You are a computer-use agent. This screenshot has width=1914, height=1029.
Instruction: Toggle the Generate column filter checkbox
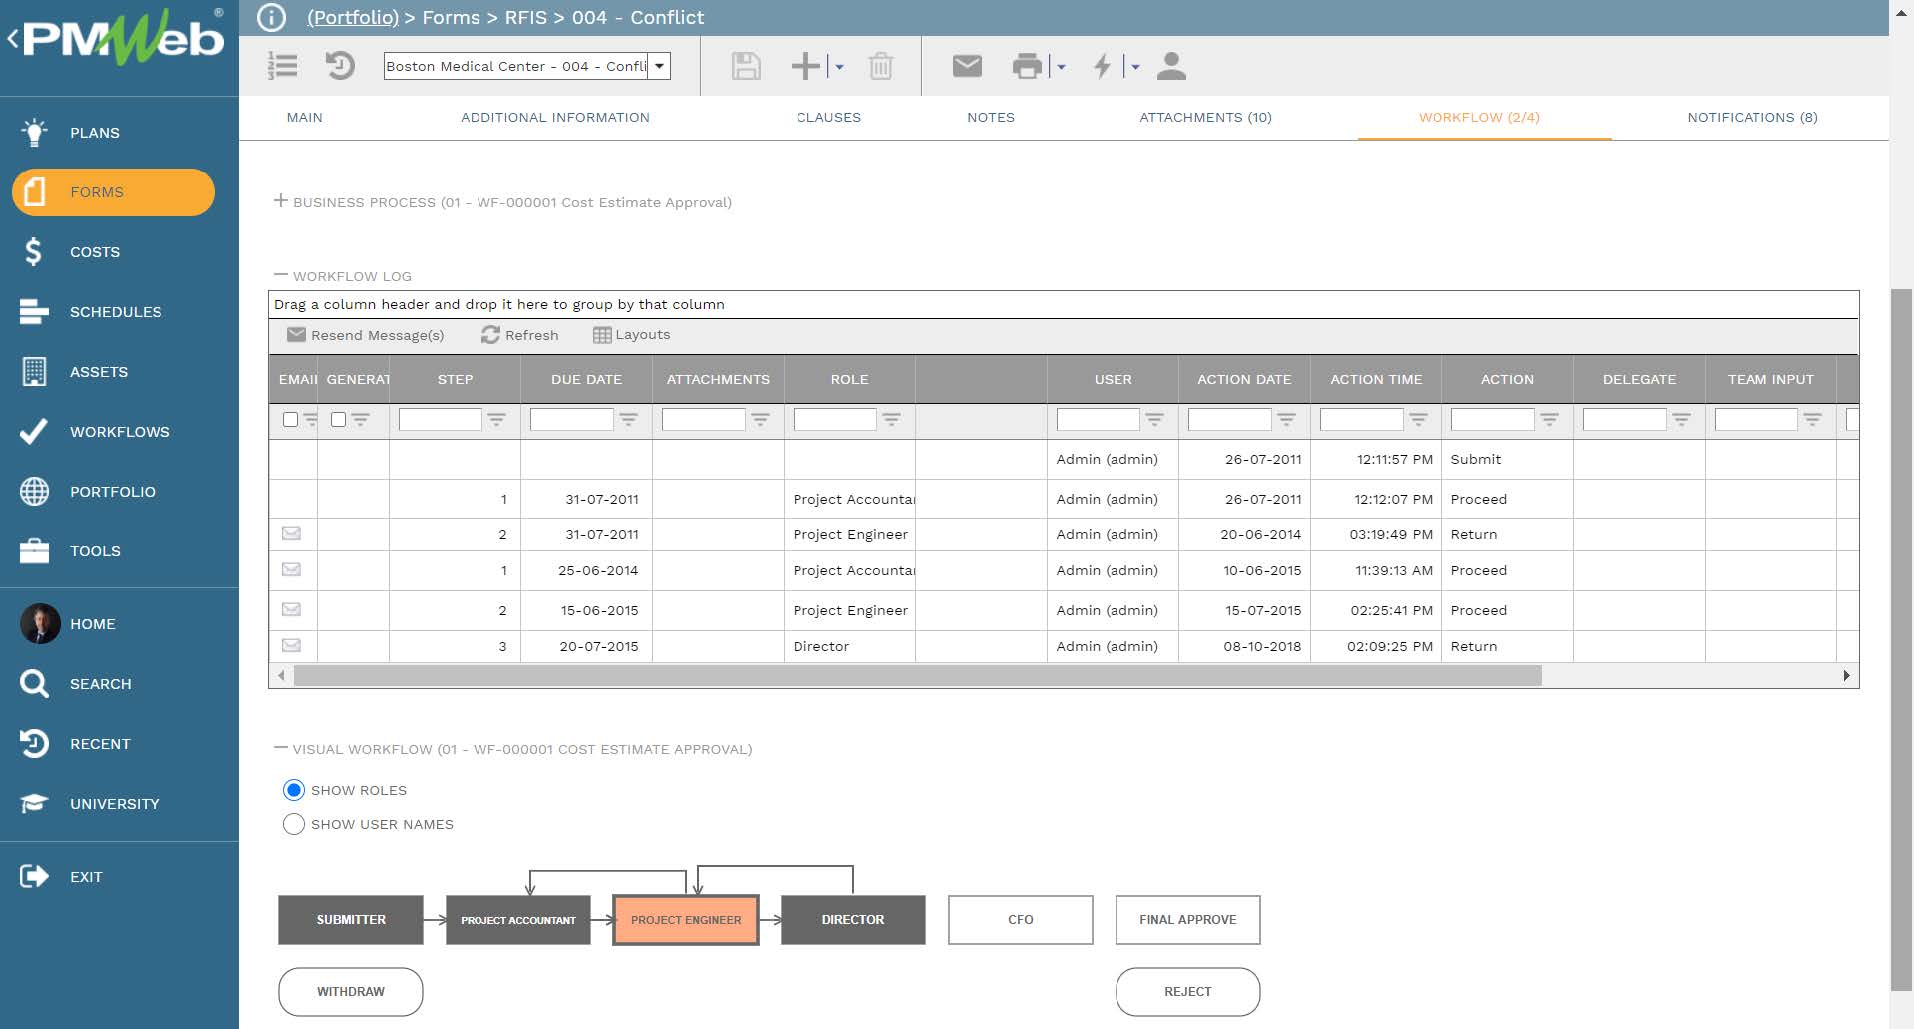pyautogui.click(x=337, y=420)
